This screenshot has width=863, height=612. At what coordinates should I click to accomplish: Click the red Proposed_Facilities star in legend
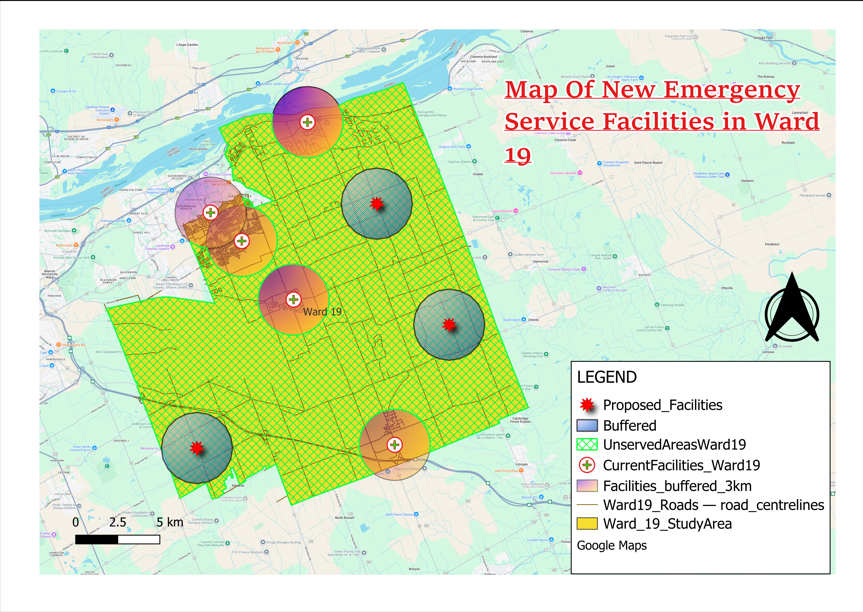[x=587, y=405]
